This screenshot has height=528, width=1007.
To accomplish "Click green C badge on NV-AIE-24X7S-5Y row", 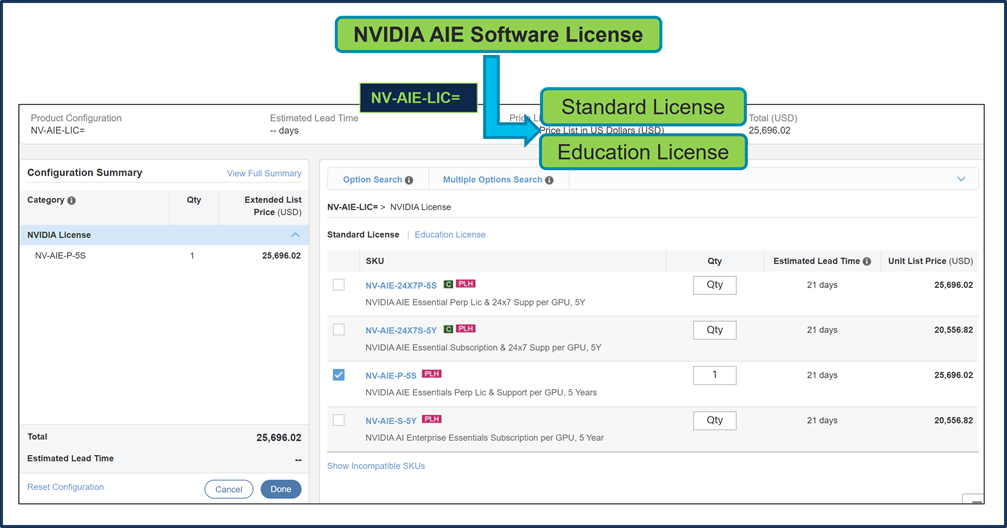I will point(448,329).
